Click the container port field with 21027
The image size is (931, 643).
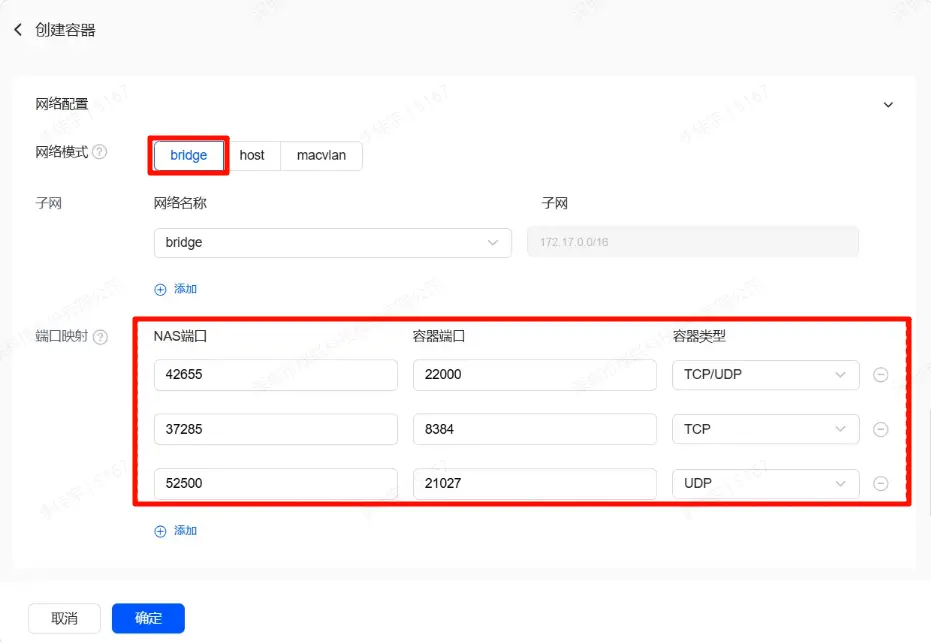click(534, 483)
